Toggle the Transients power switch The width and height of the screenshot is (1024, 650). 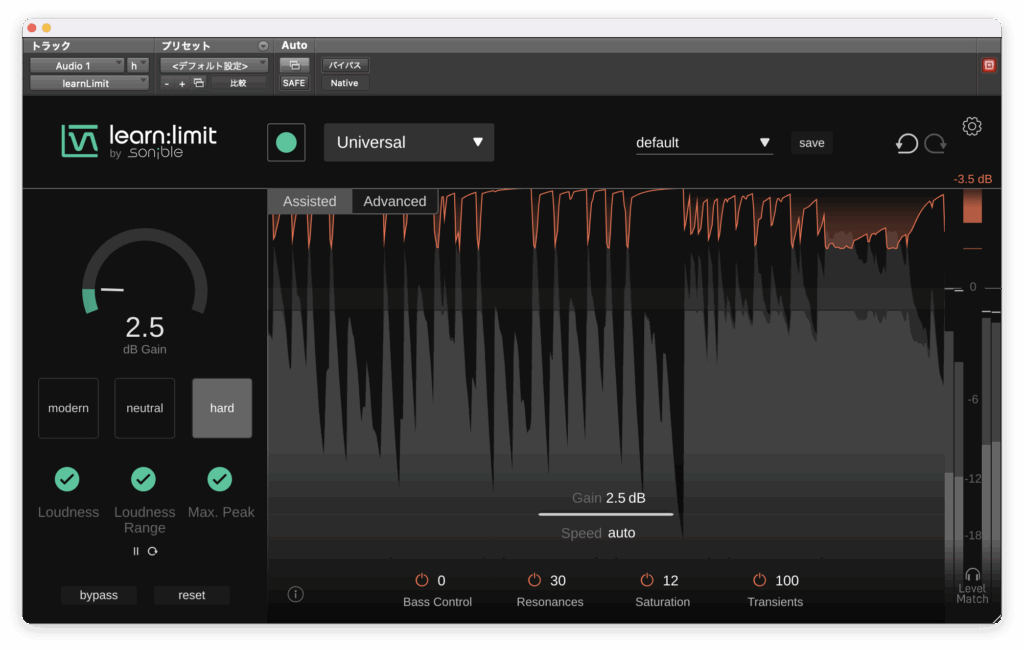pyautogui.click(x=760, y=580)
